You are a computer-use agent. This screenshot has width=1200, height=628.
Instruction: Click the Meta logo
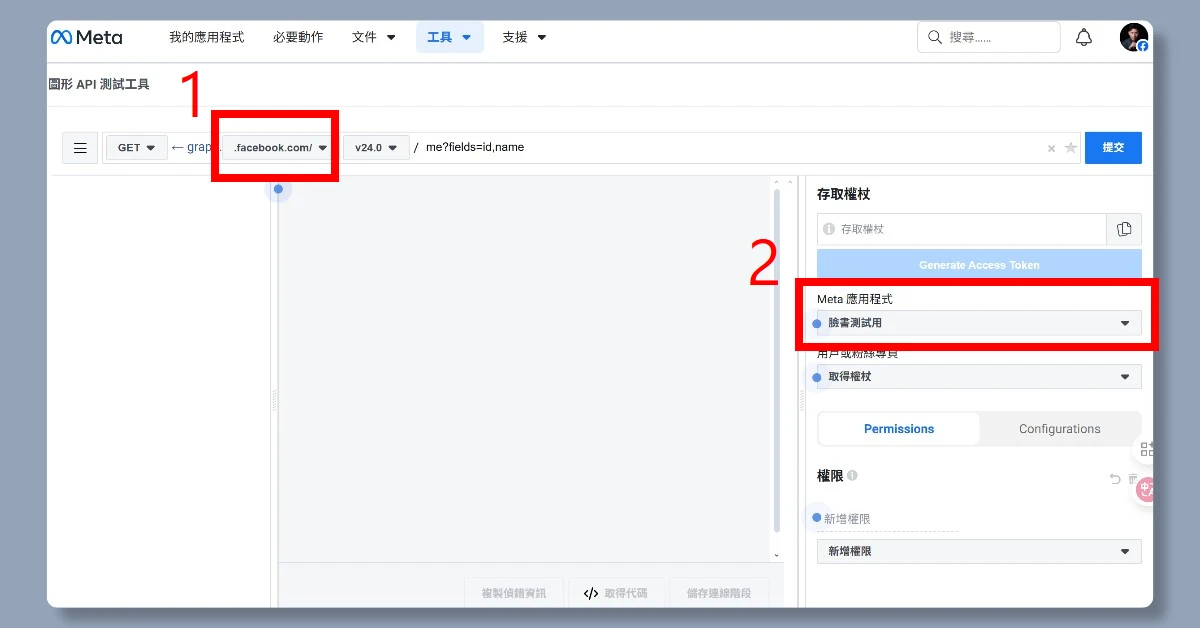point(86,37)
